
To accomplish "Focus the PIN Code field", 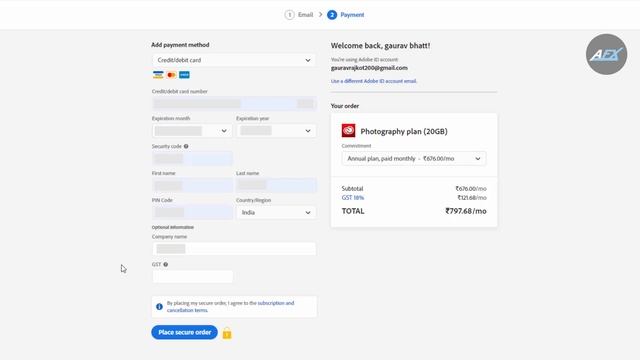I will [x=192, y=213].
